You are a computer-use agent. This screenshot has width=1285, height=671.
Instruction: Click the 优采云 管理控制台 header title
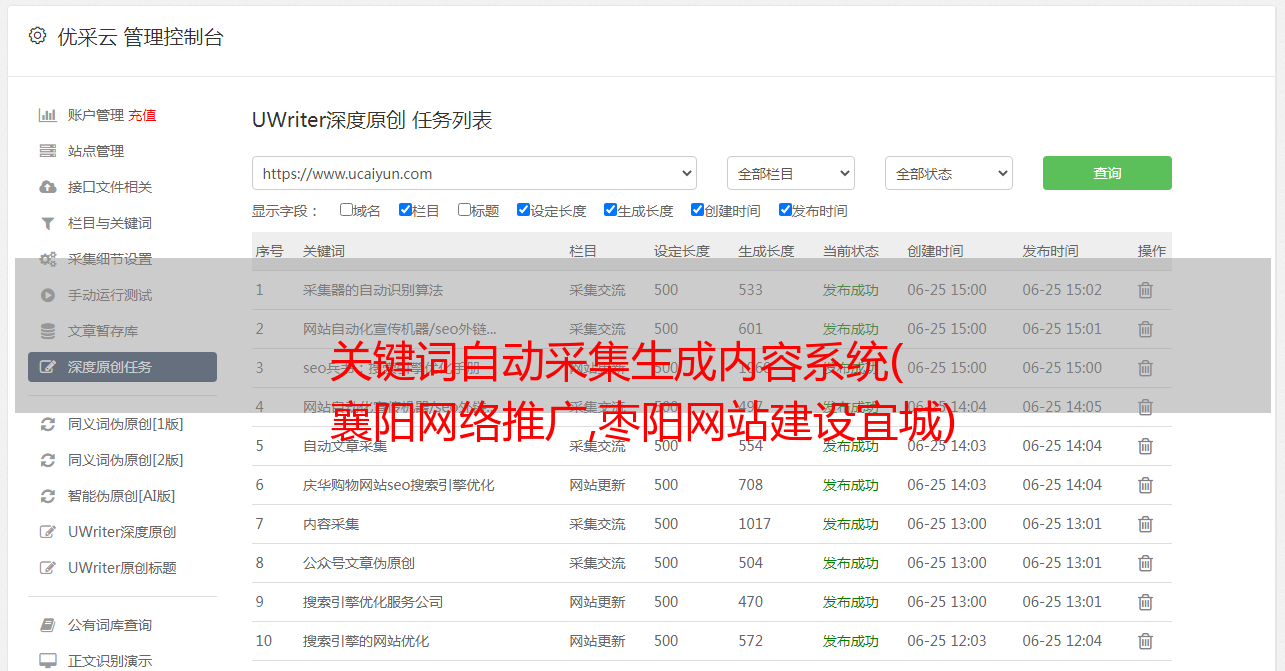coord(140,37)
